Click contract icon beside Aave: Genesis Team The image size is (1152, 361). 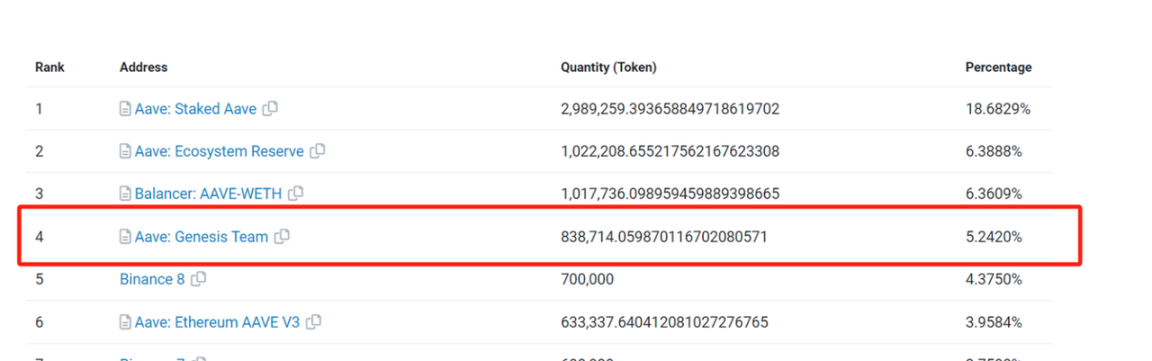click(x=126, y=237)
